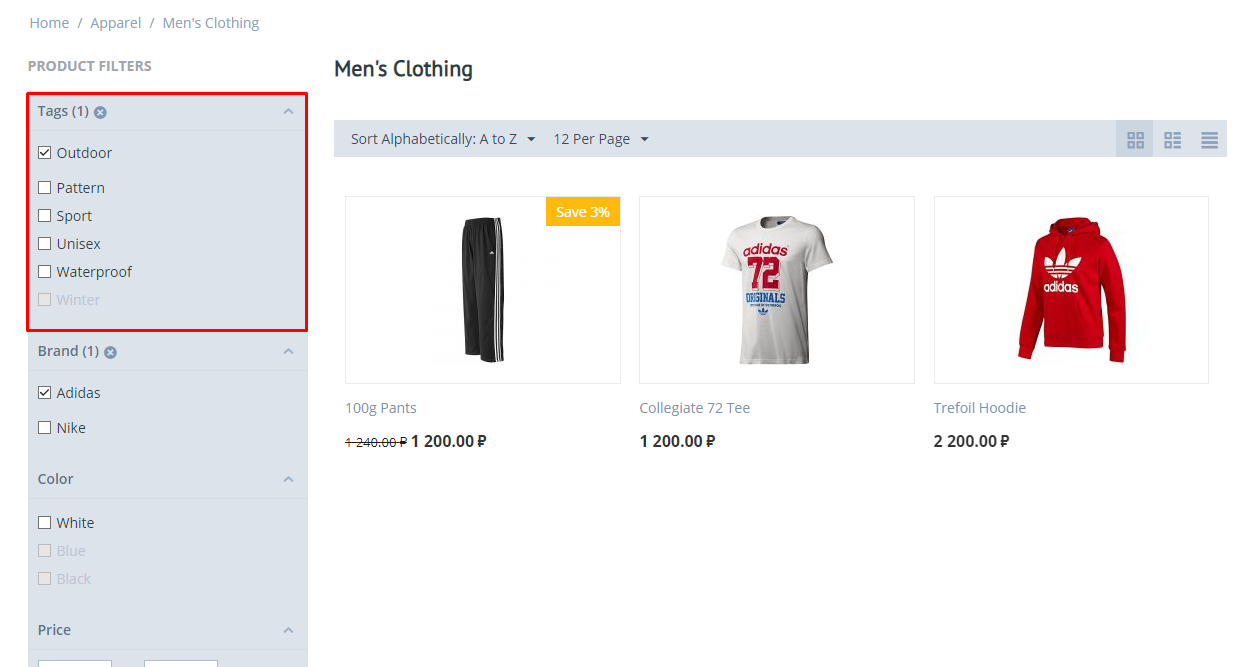Click the PRODUCT FILTERS heading
Image resolution: width=1246 pixels, height=667 pixels.
tap(90, 66)
